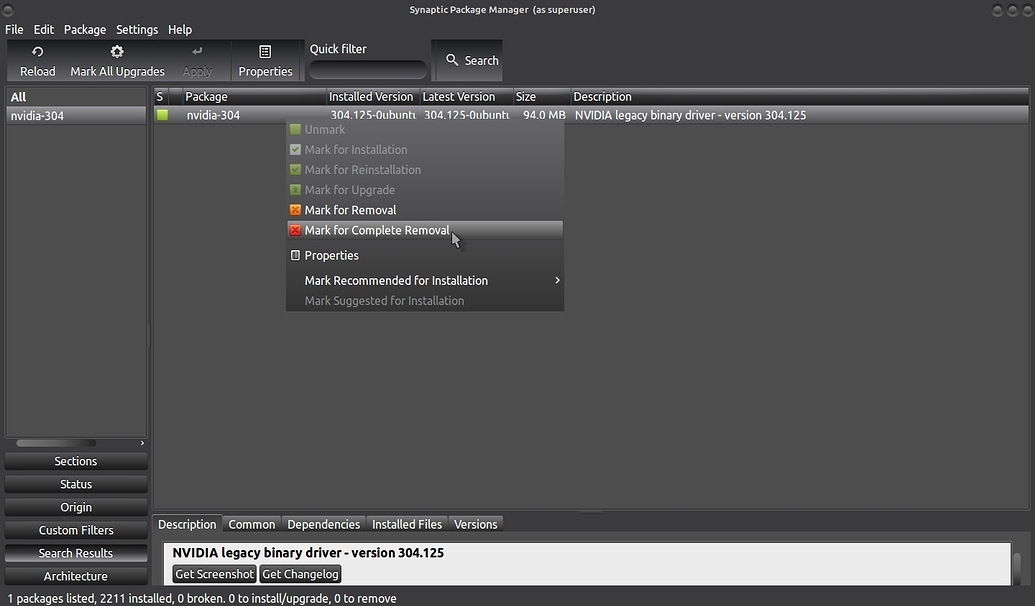This screenshot has height=606, width=1035.
Task: Open the Custom Filters view
Action: [x=75, y=529]
